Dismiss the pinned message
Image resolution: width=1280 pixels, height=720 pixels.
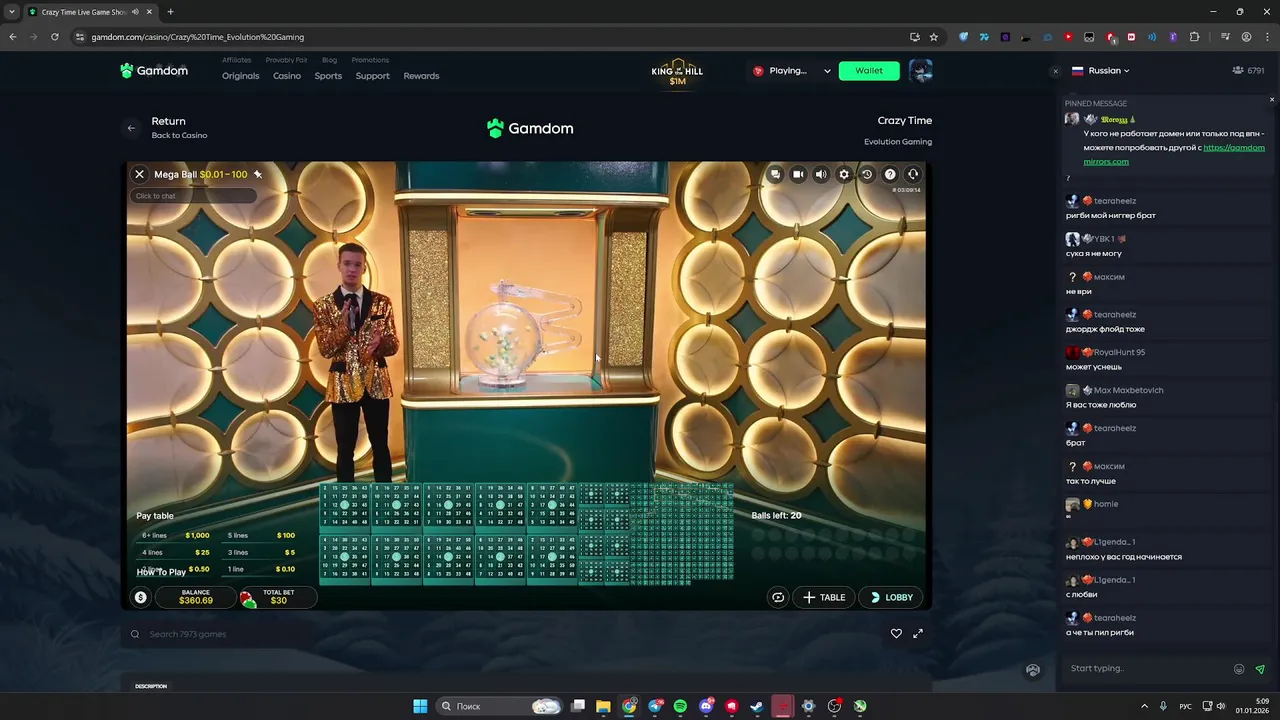[1272, 99]
